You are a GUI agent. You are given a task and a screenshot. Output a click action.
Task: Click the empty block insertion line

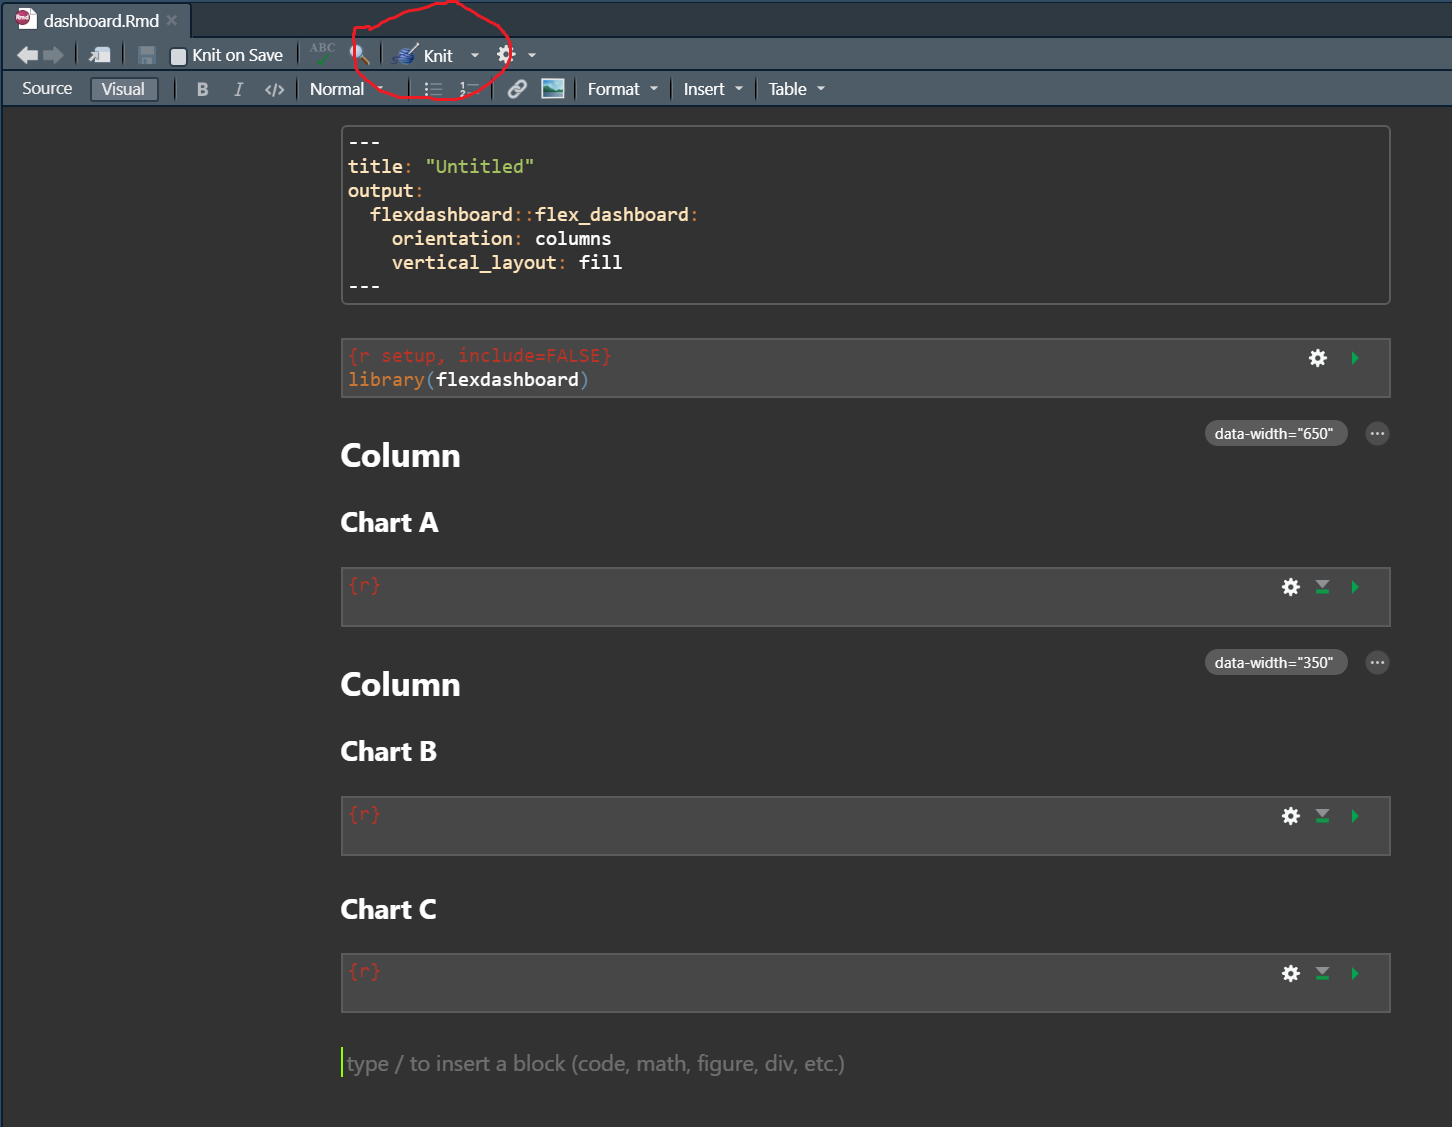(x=595, y=1063)
